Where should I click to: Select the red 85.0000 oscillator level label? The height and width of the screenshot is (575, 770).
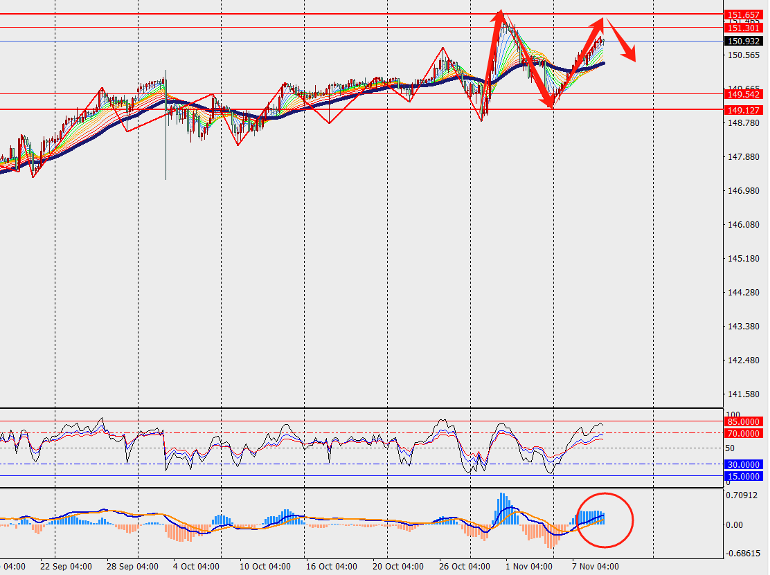click(744, 422)
